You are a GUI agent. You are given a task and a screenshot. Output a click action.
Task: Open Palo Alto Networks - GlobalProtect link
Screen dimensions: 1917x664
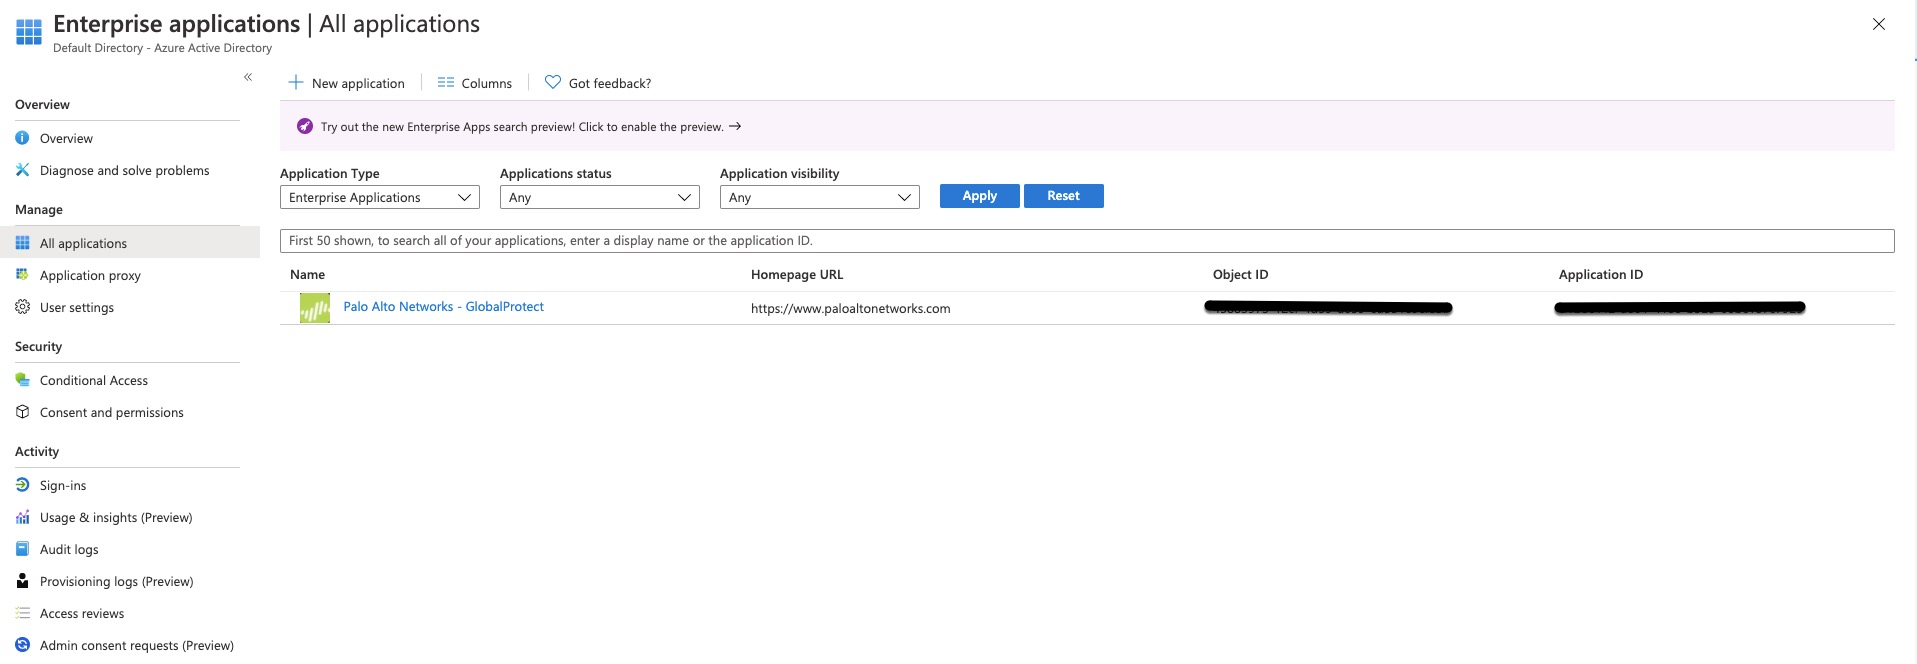click(443, 307)
